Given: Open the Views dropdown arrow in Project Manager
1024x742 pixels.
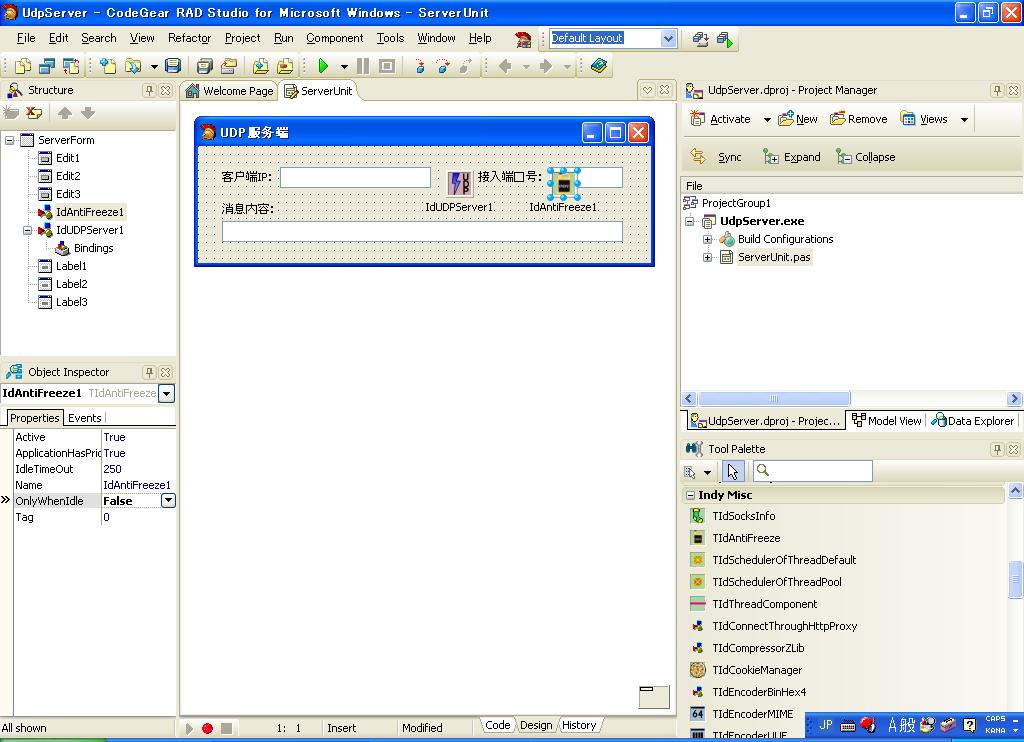Looking at the screenshot, I should pos(964,120).
